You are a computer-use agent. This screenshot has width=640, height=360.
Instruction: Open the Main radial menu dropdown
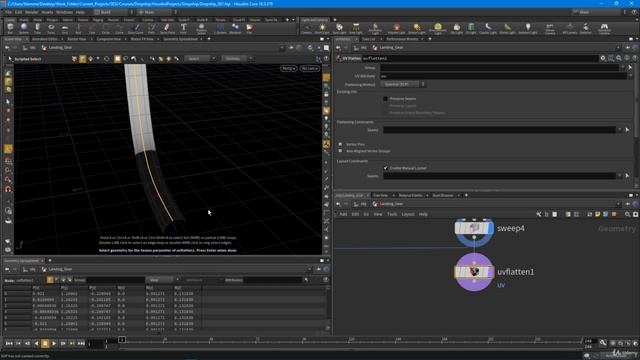pyautogui.click(x=157, y=12)
